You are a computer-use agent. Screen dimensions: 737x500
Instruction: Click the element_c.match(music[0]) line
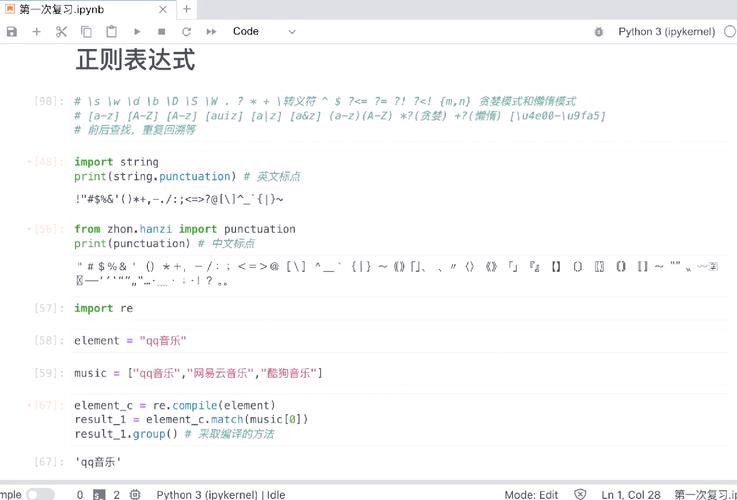tap(191, 419)
